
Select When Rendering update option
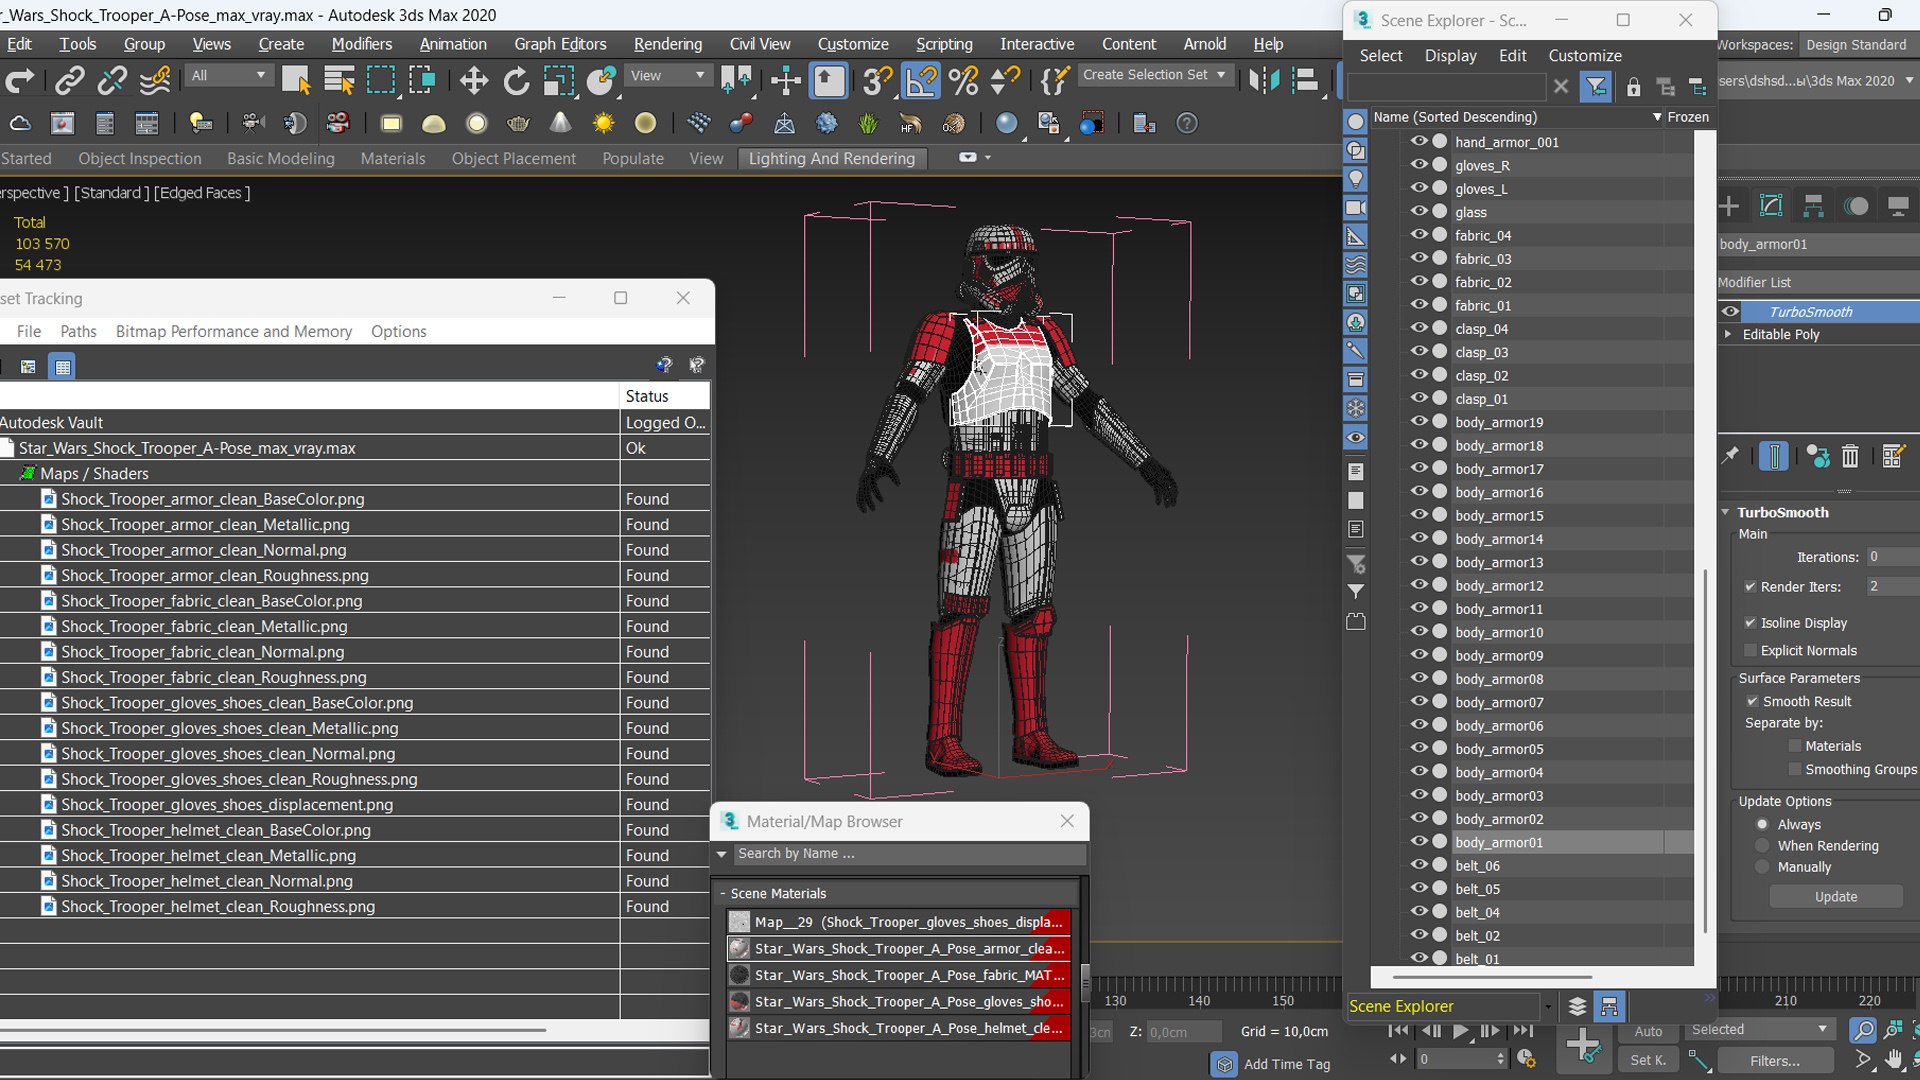[x=1762, y=846]
